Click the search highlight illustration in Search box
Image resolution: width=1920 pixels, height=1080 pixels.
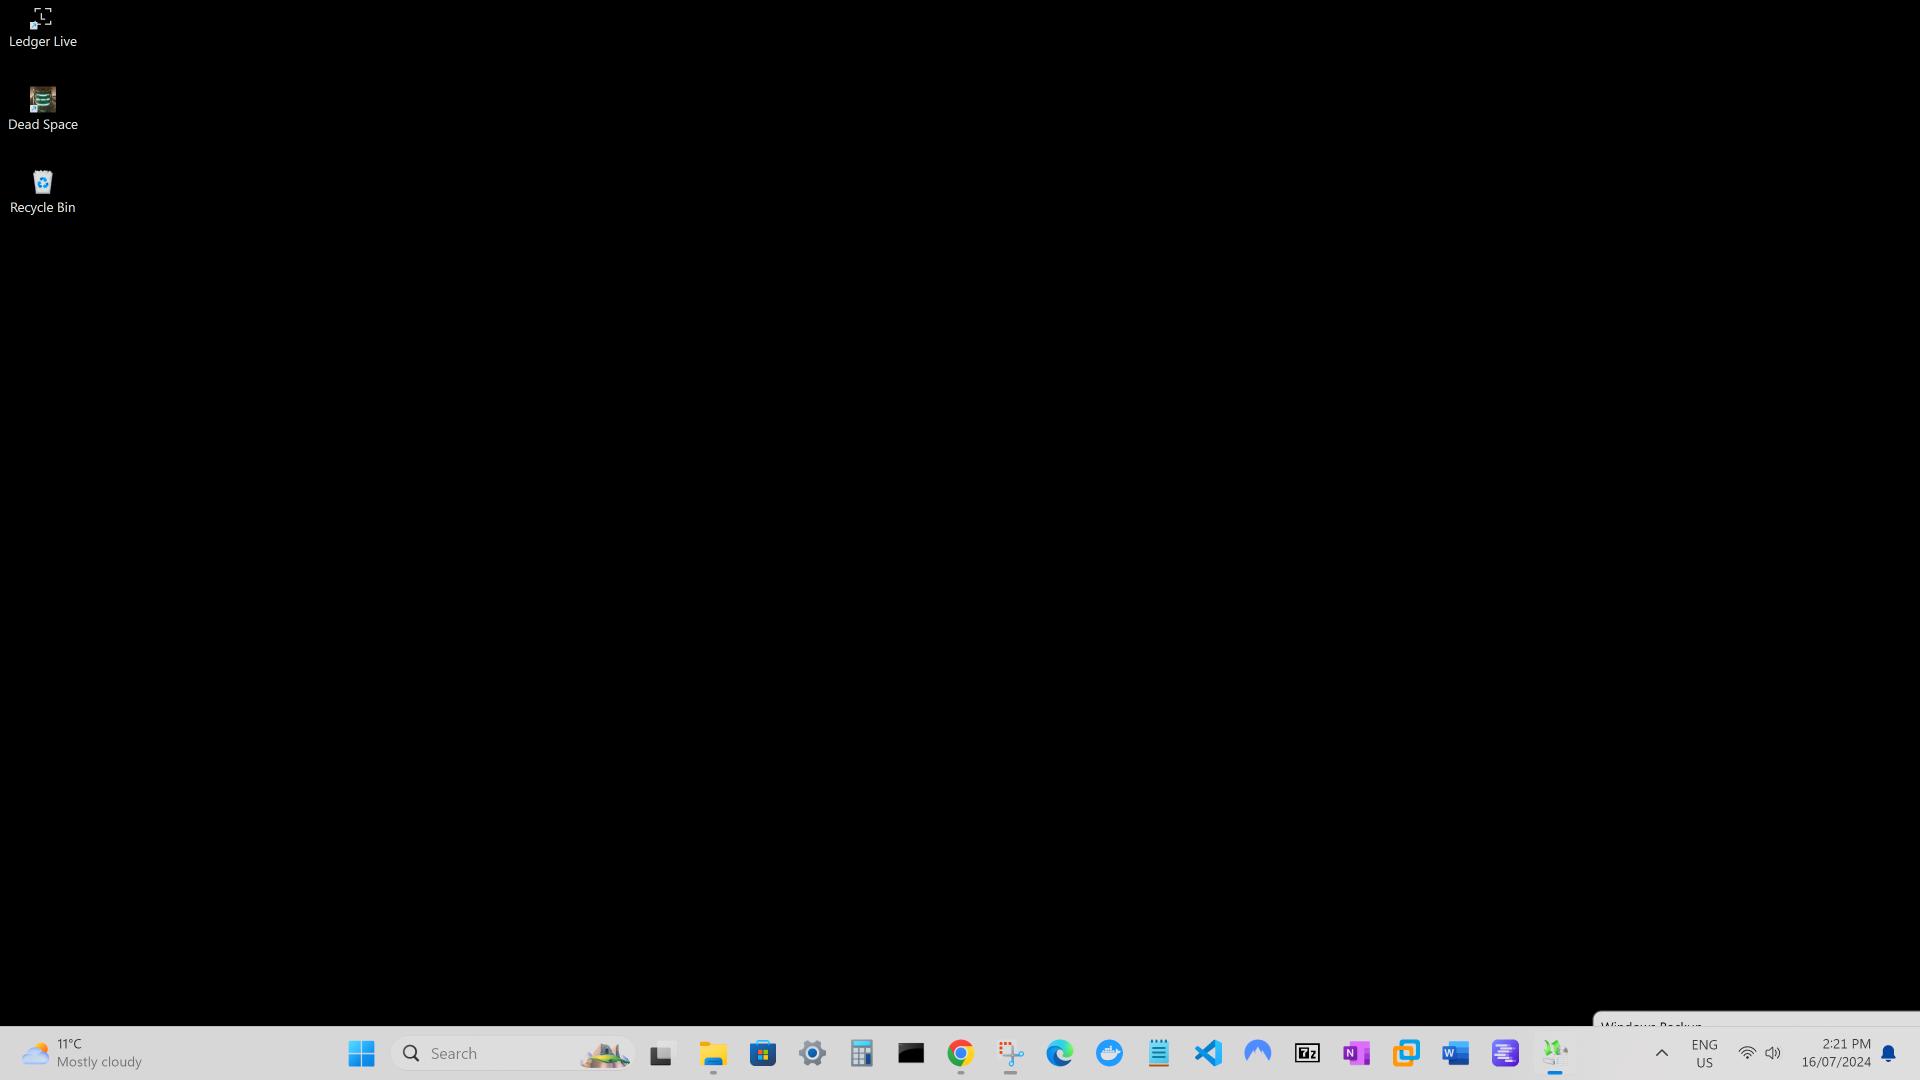click(605, 1054)
